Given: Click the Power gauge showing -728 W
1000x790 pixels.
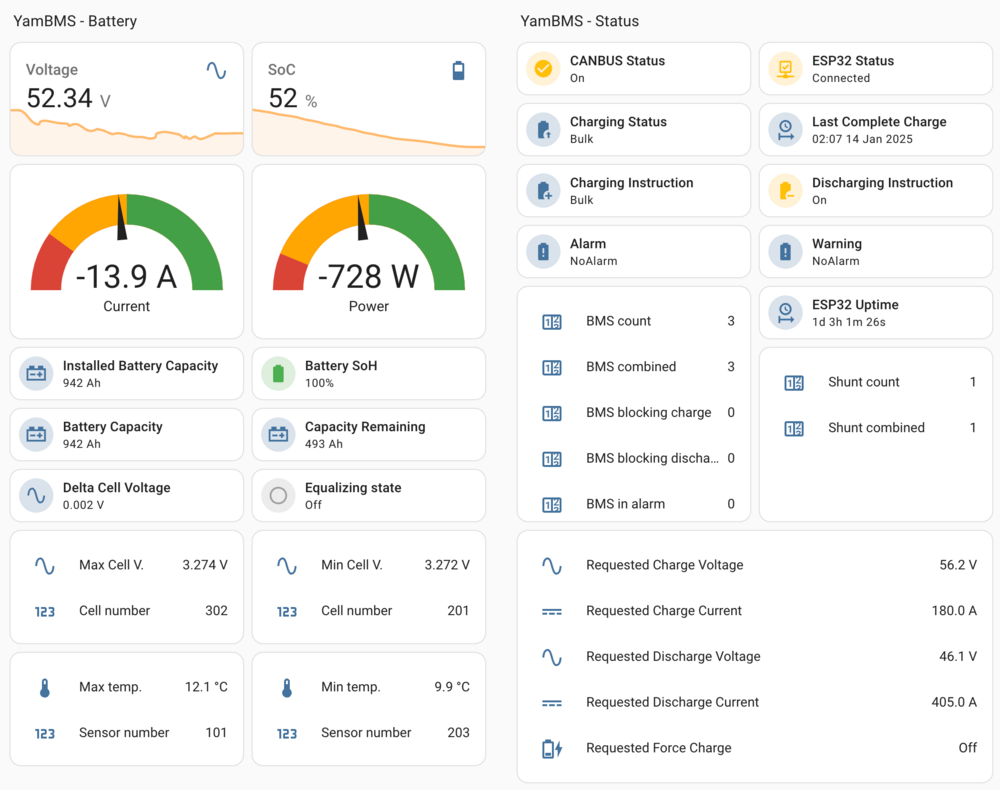Looking at the screenshot, I should [x=368, y=252].
